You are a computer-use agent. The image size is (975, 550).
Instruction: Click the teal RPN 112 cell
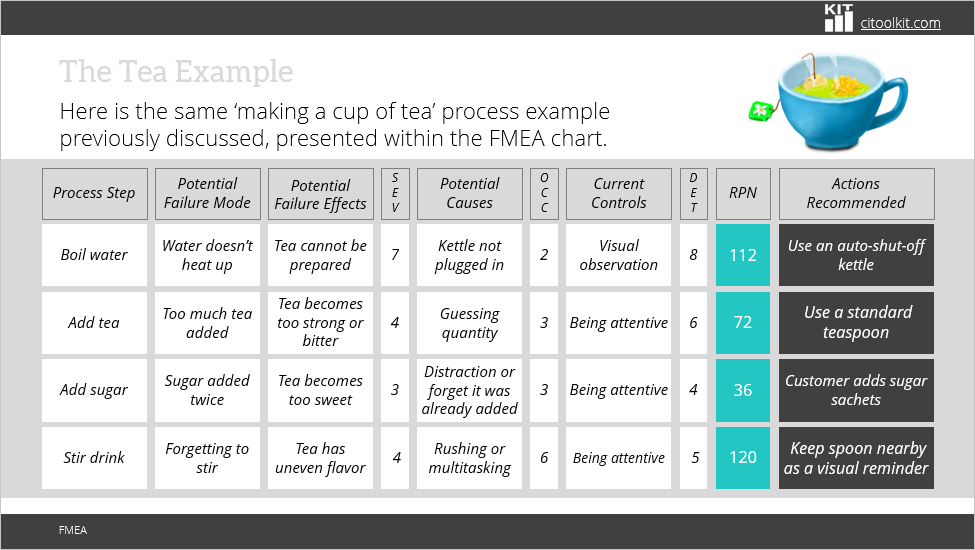tap(743, 255)
